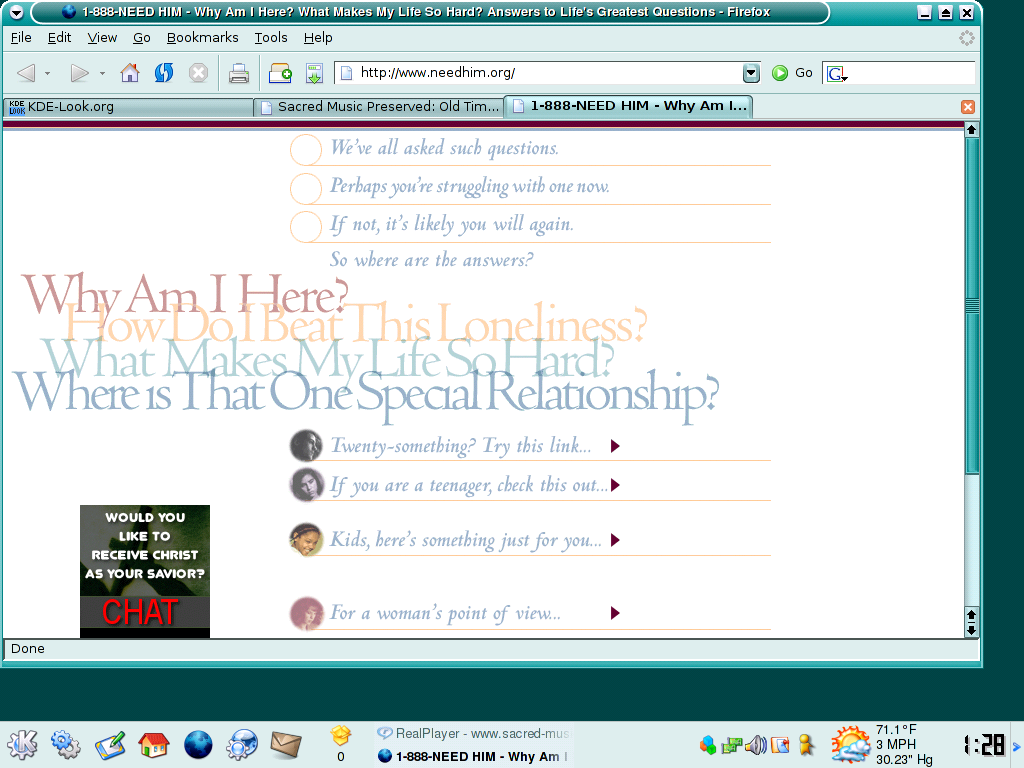The width and height of the screenshot is (1024, 768).
Task: Open the gear Control Center panel icon
Action: point(65,744)
